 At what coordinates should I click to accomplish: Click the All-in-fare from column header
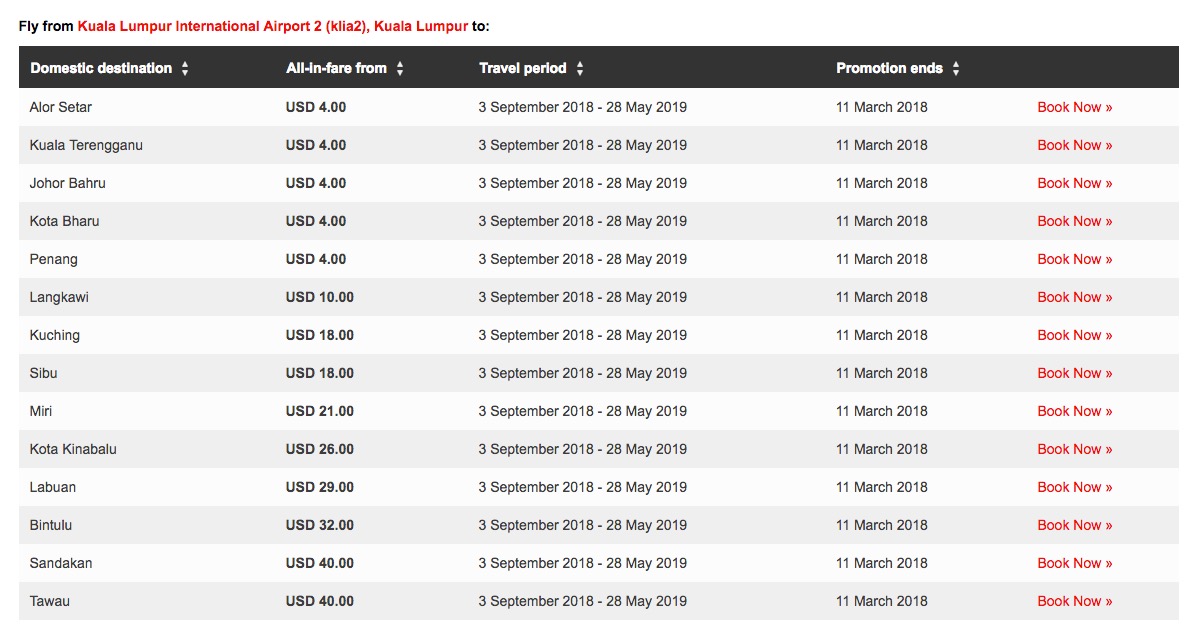pyautogui.click(x=336, y=69)
